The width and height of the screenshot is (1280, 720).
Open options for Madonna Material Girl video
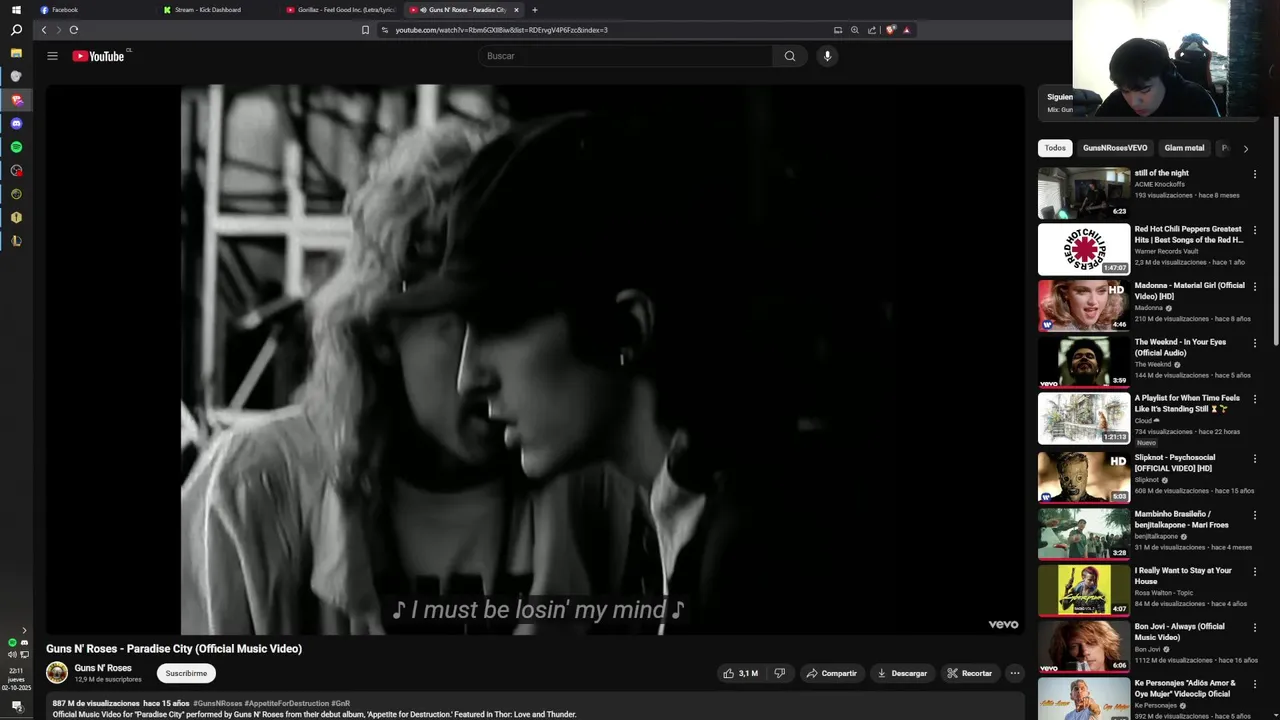1255,286
